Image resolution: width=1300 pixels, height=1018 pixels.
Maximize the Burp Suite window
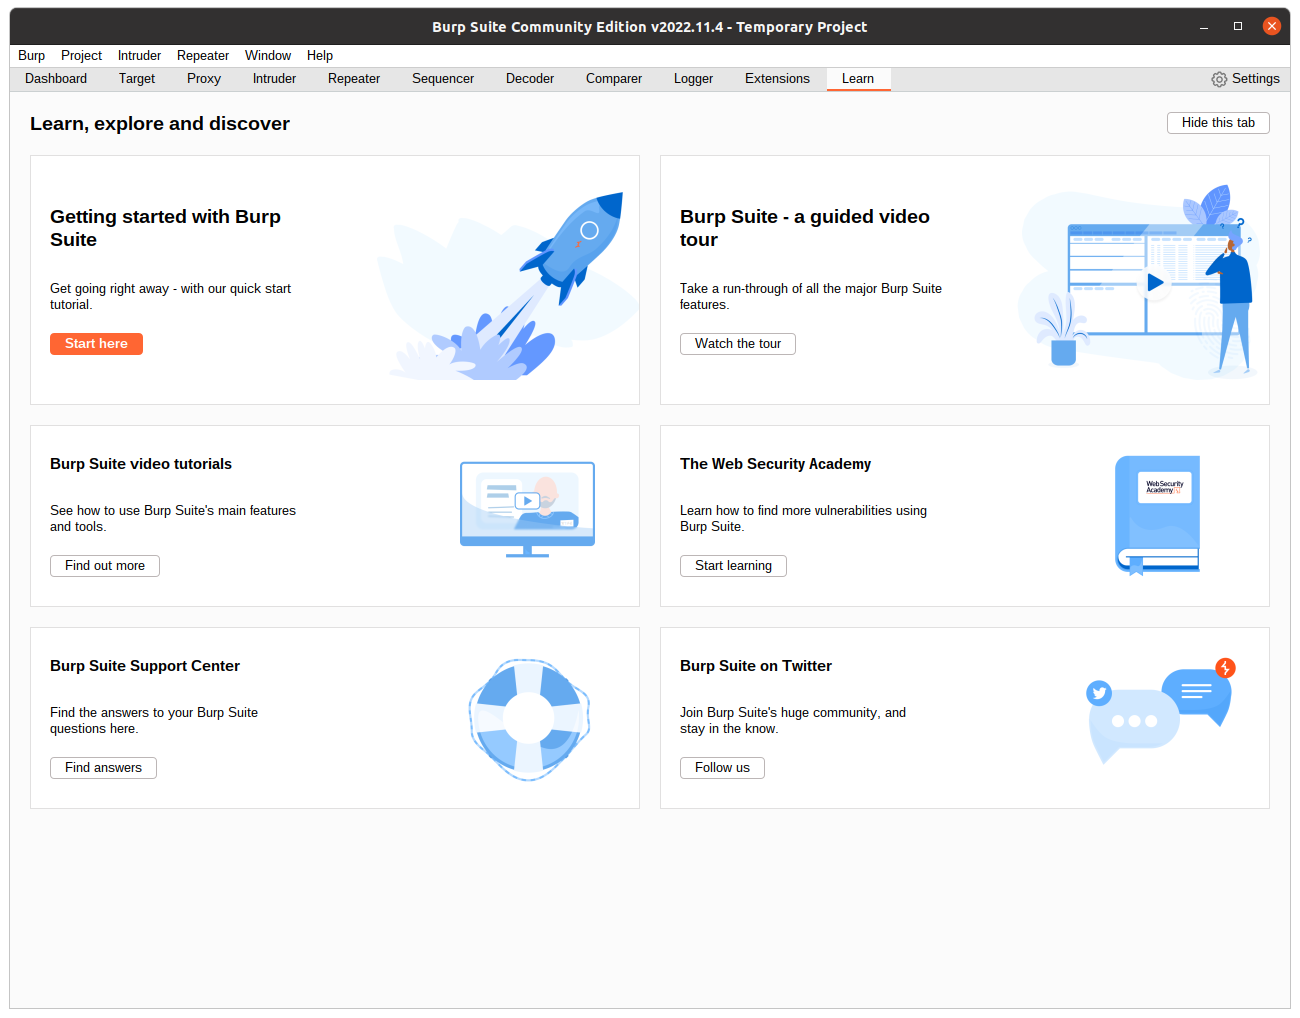pyautogui.click(x=1238, y=27)
